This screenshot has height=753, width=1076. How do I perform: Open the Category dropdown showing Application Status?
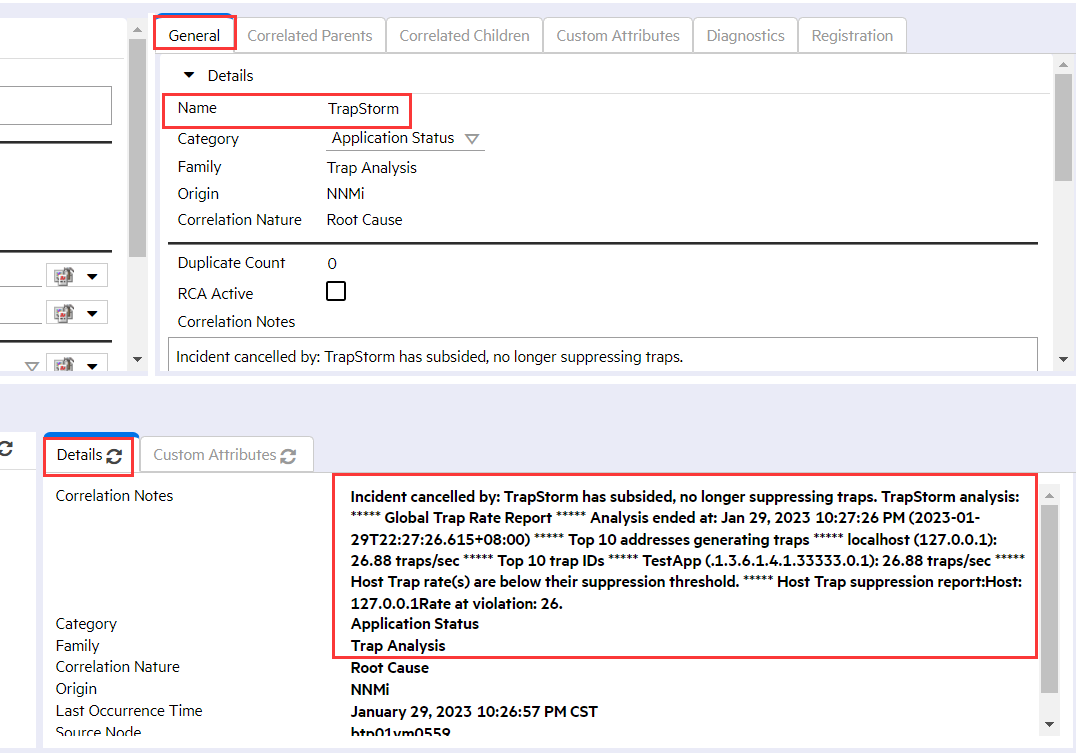(472, 139)
